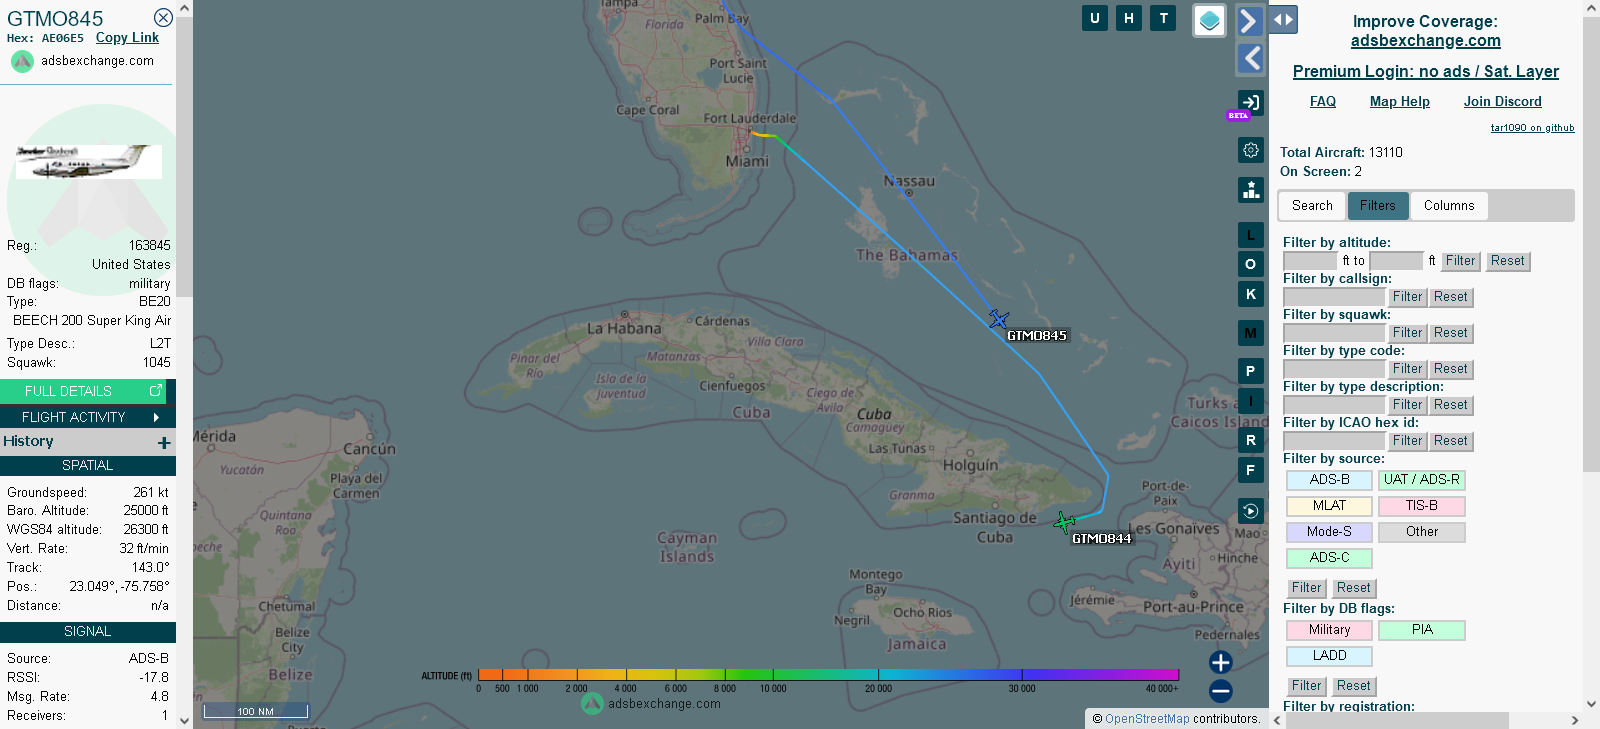Screen dimensions: 1600x729
Task: Click the T map toggle button
Action: click(1163, 18)
